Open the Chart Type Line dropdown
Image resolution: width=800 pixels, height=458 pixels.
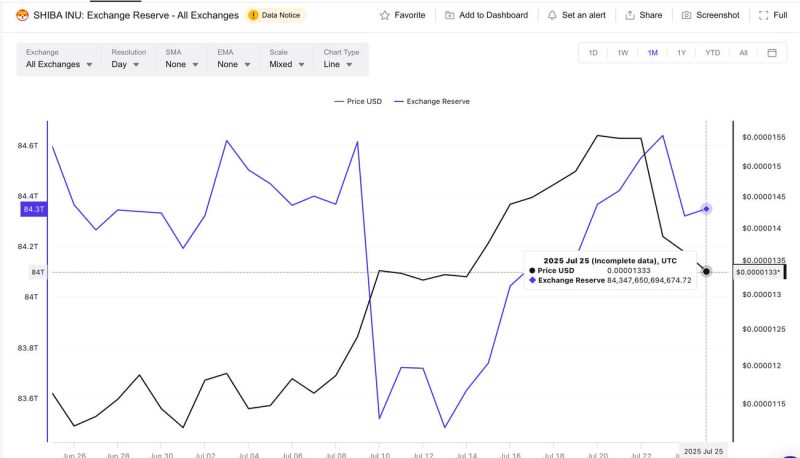(x=341, y=59)
